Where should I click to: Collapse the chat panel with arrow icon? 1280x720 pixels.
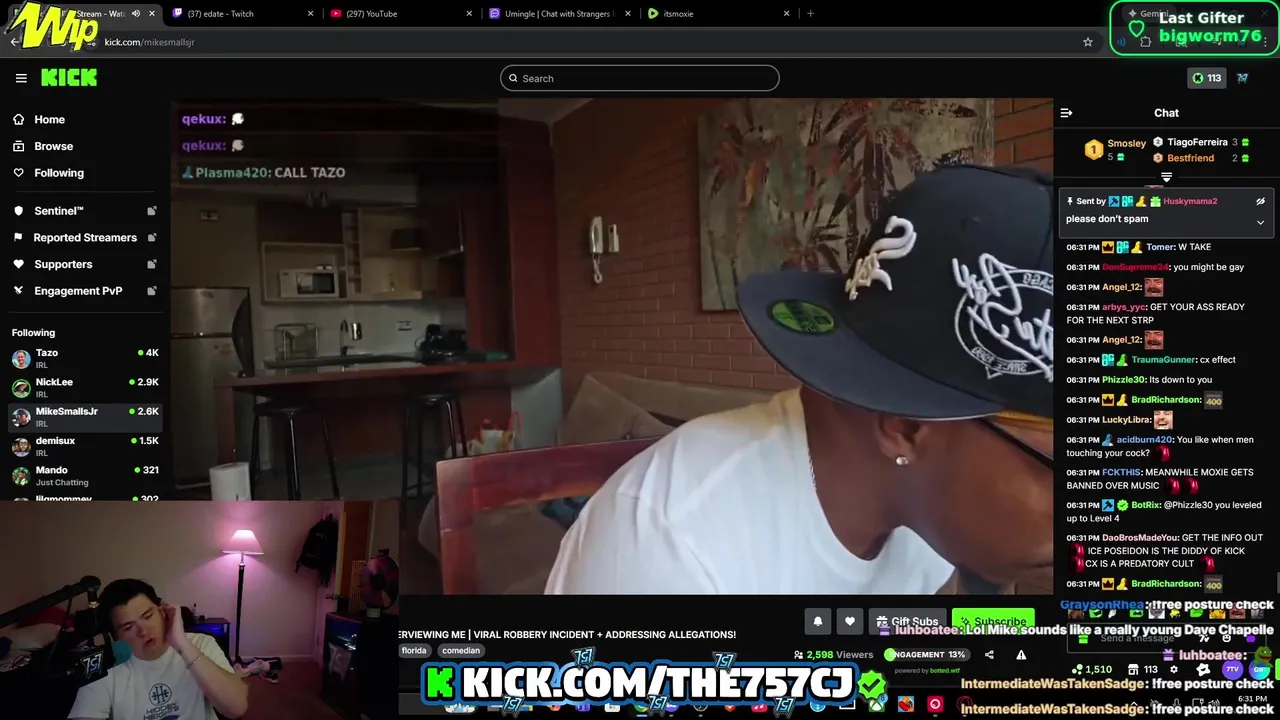[x=1066, y=113]
